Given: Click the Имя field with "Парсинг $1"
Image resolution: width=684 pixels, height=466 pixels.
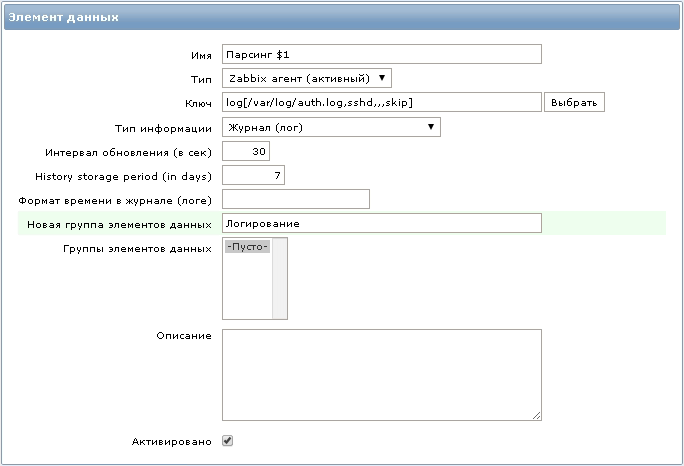Looking at the screenshot, I should click(x=381, y=54).
